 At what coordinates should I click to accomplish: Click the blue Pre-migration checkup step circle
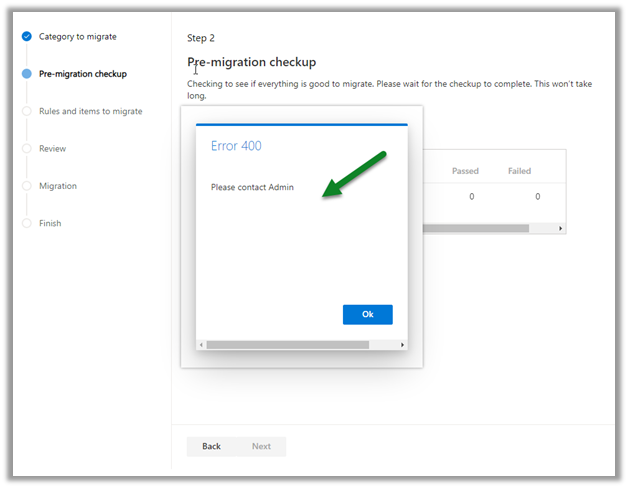[x=27, y=74]
